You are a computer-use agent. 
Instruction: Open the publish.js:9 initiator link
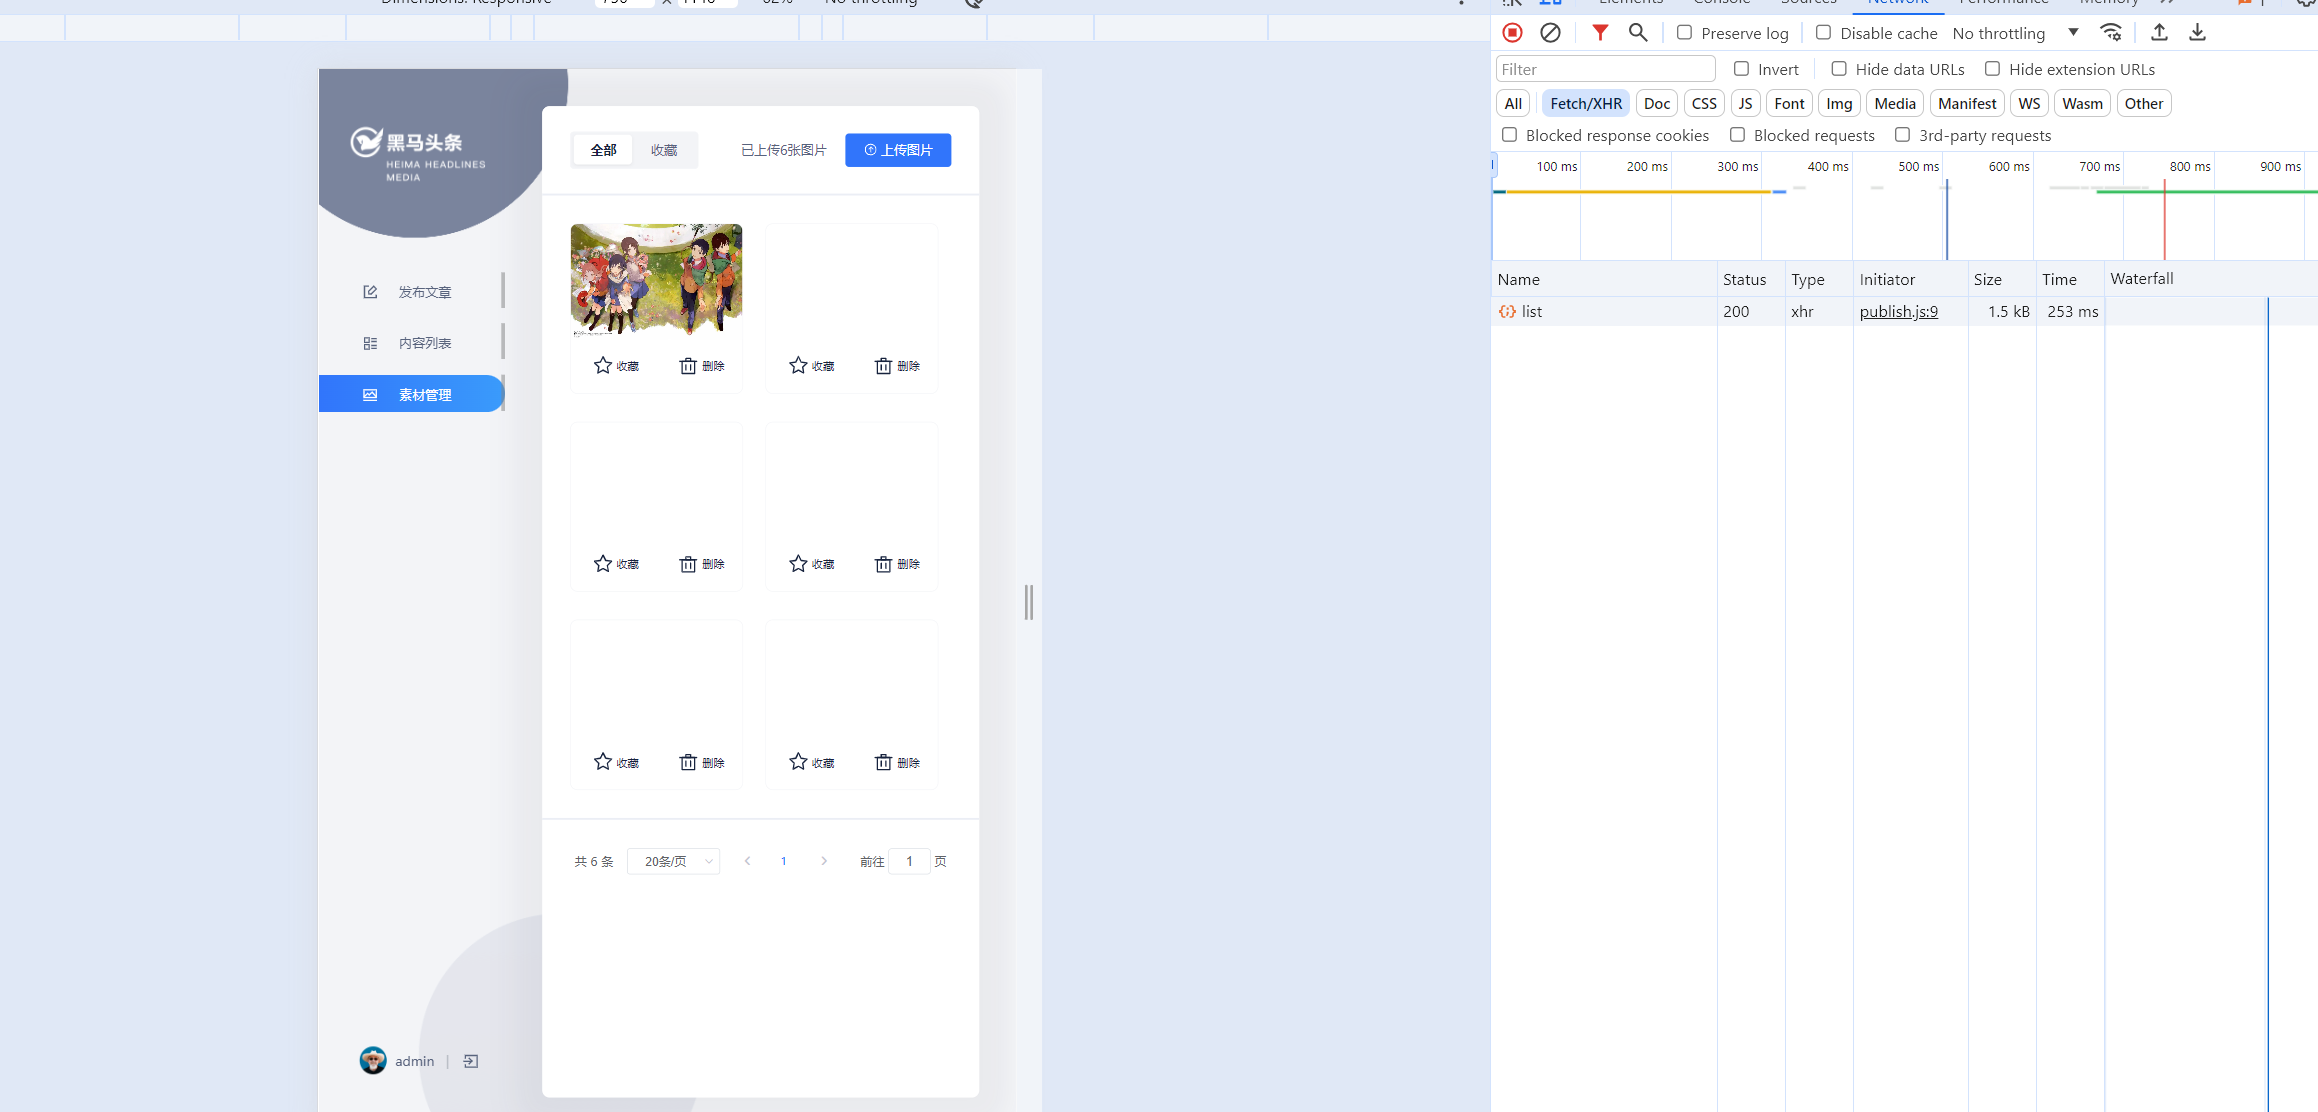point(1898,311)
